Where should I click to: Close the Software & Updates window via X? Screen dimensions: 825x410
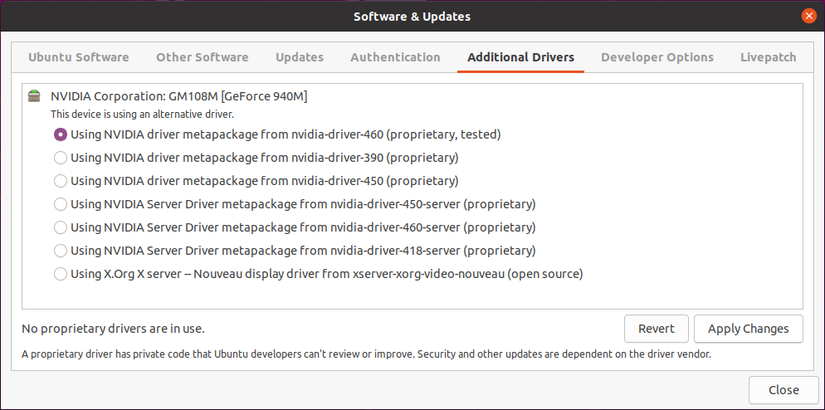coord(808,16)
